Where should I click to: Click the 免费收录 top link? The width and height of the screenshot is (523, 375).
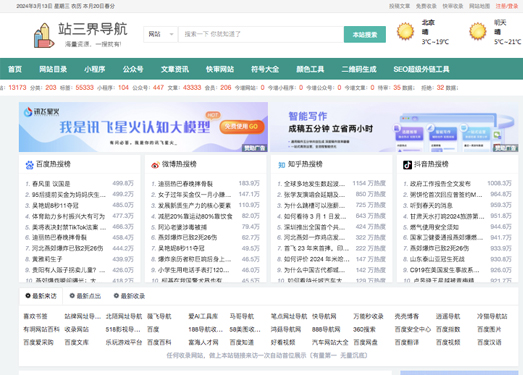[x=426, y=6]
